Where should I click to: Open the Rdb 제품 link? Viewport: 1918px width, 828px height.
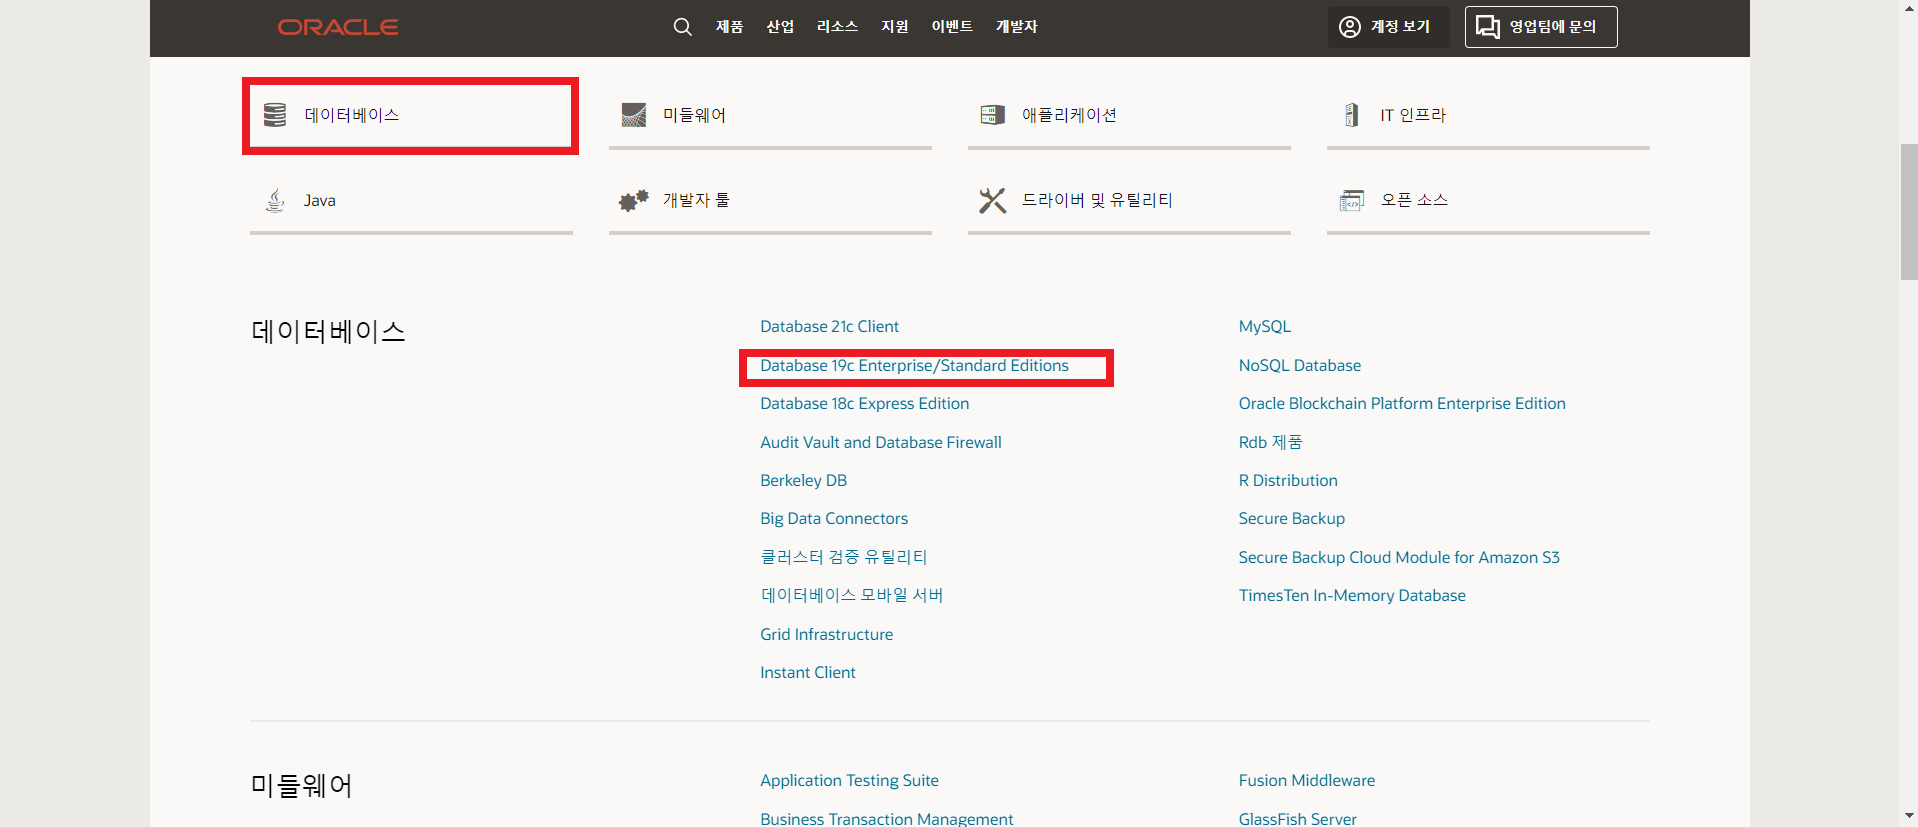[1270, 443]
